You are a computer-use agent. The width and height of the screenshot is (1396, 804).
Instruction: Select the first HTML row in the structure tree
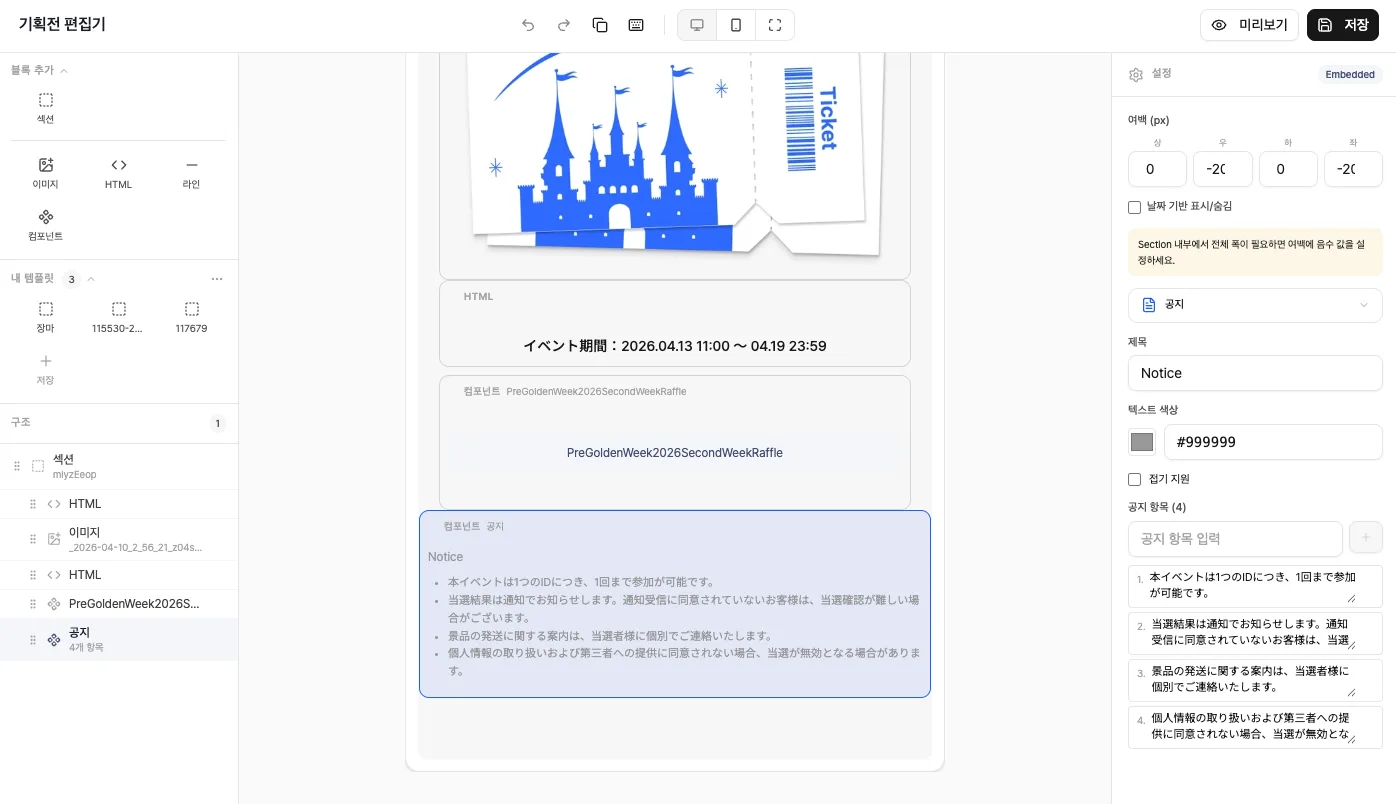119,504
